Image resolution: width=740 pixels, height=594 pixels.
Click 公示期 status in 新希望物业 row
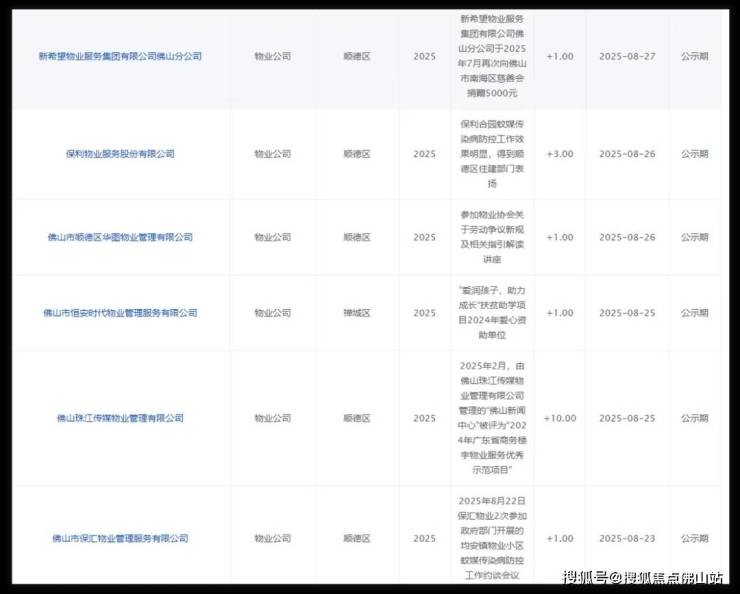695,56
